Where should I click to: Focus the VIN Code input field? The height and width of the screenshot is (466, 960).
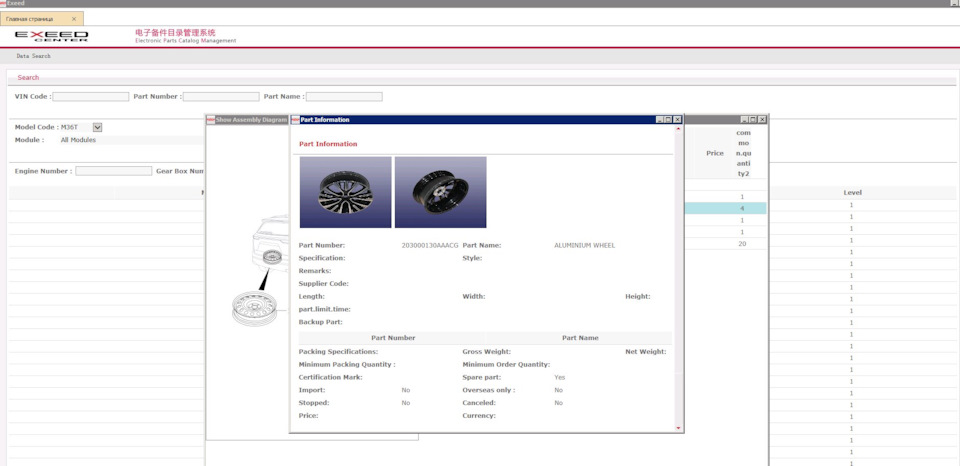pos(91,97)
